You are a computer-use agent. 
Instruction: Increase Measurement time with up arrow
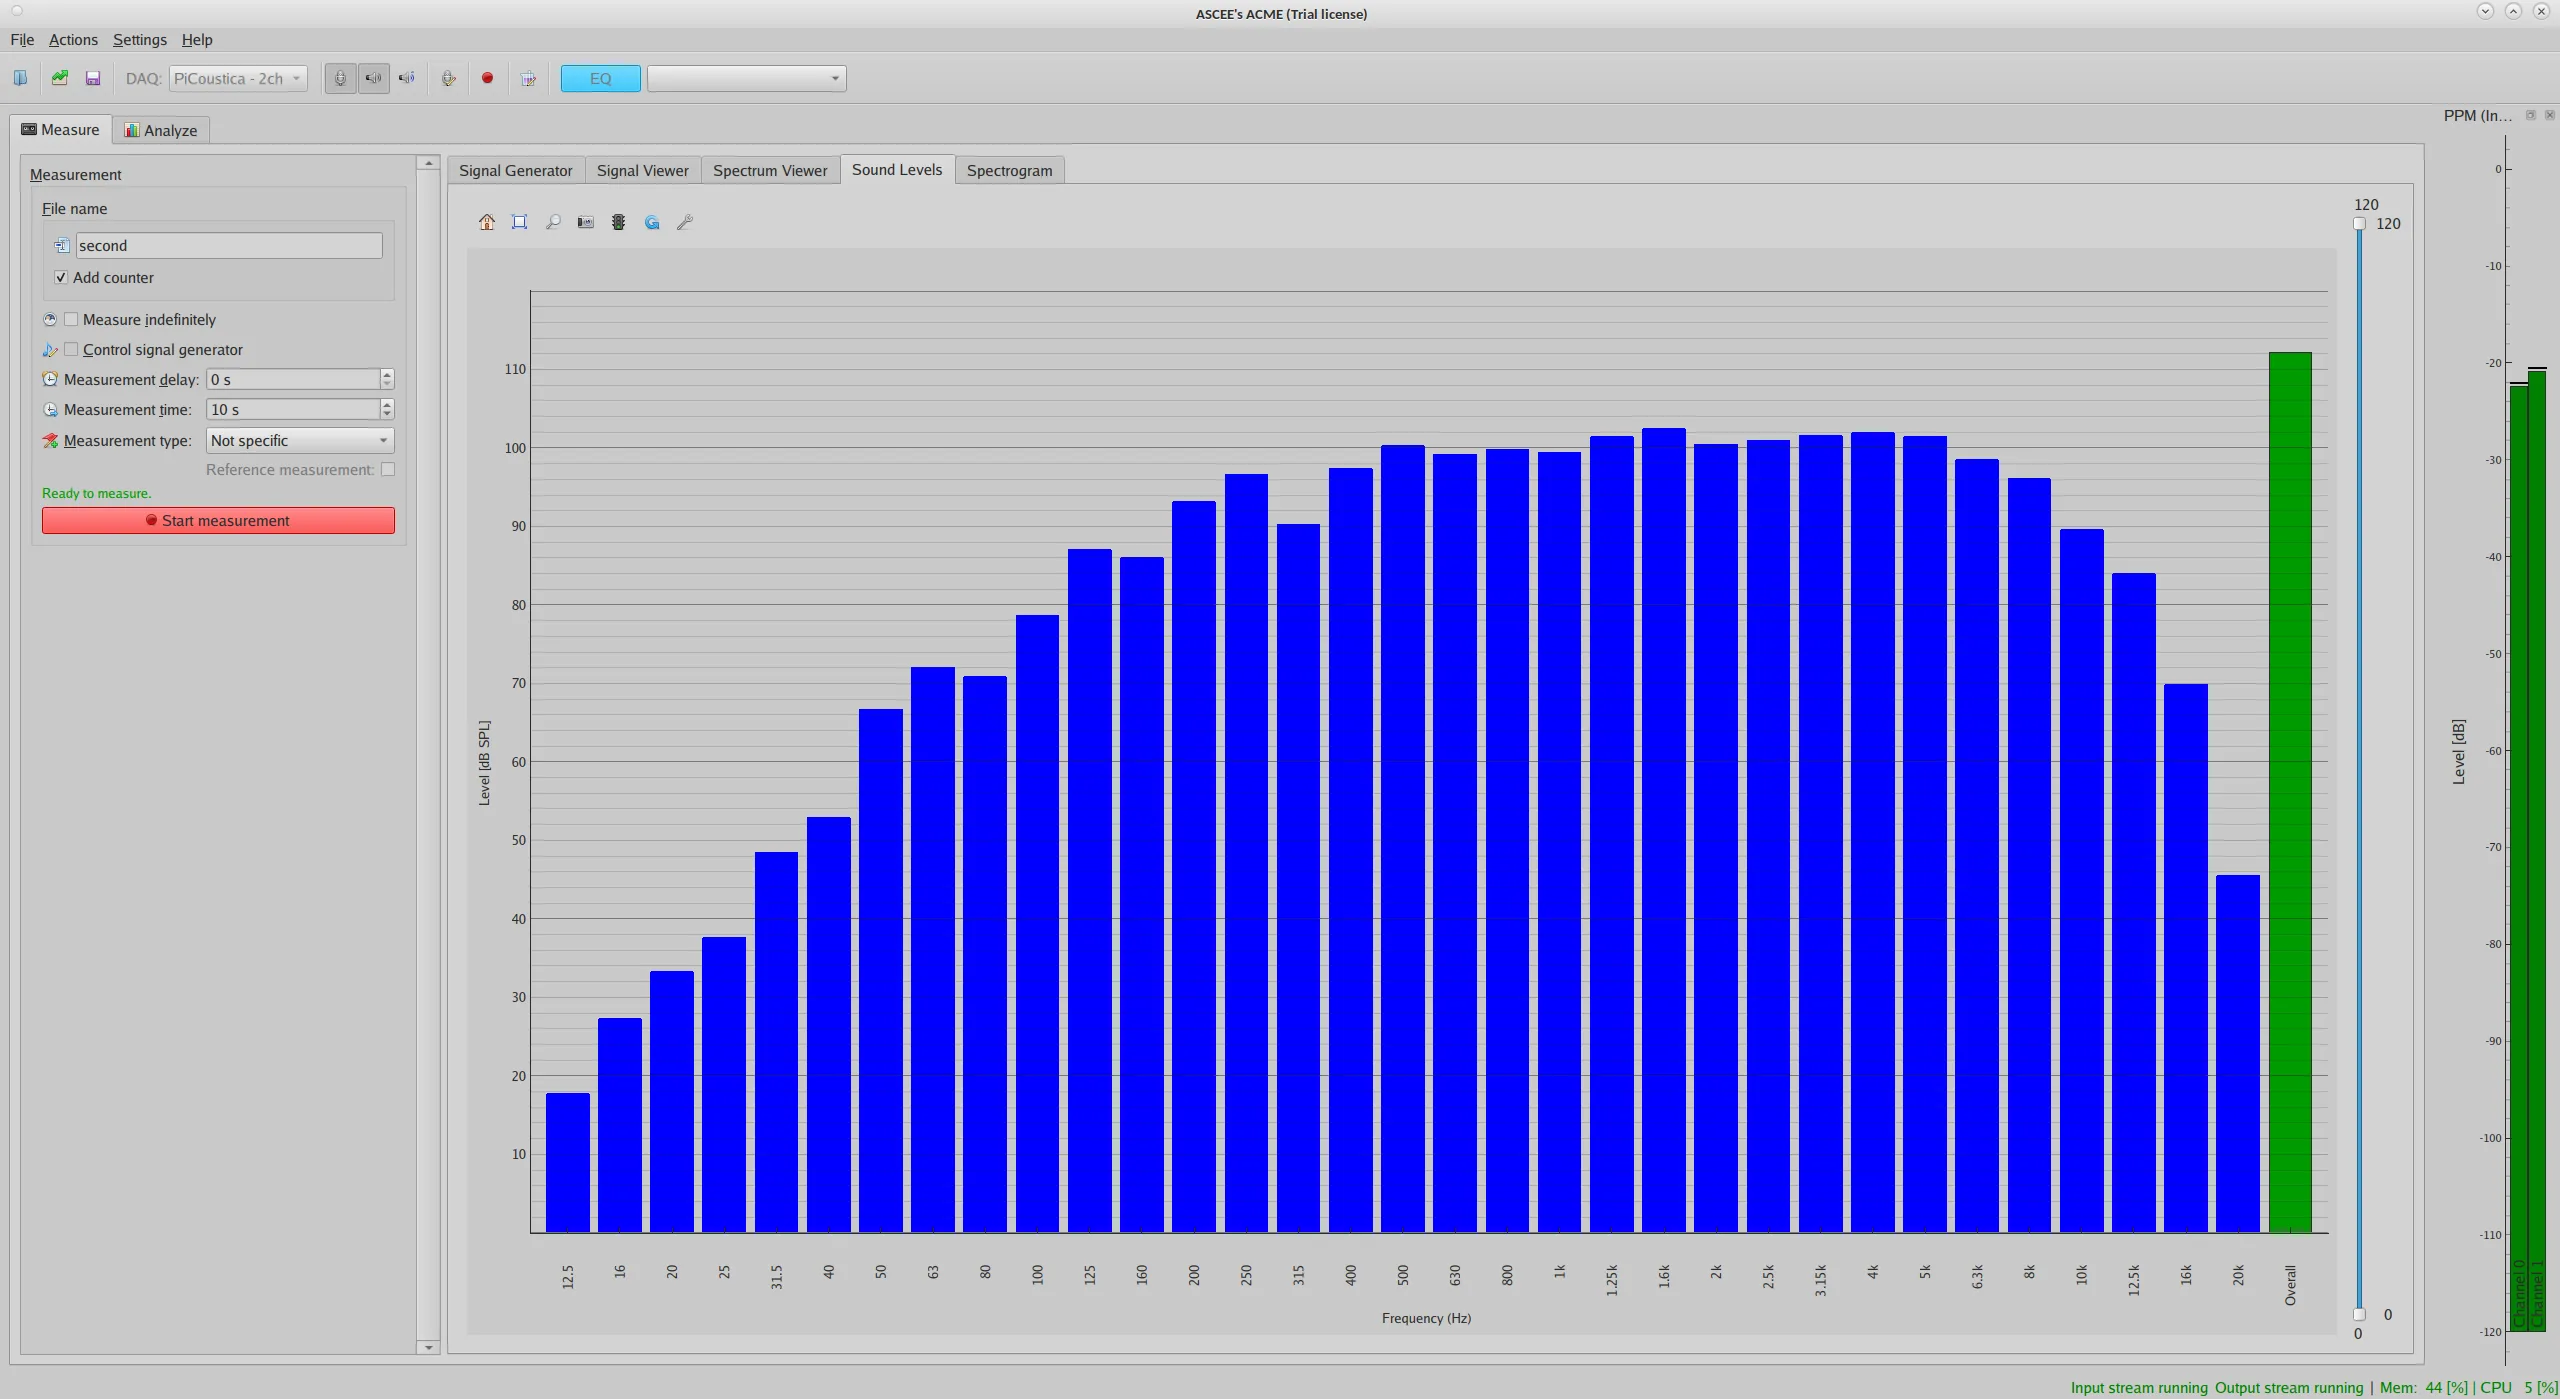387,404
